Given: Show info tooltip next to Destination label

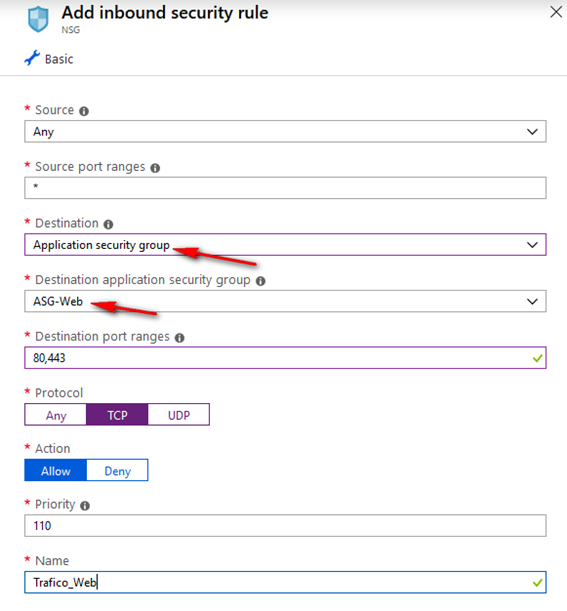Looking at the screenshot, I should tap(108, 224).
